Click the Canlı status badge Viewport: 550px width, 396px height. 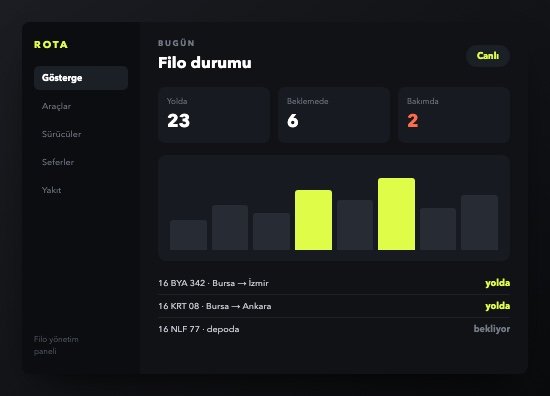click(488, 56)
